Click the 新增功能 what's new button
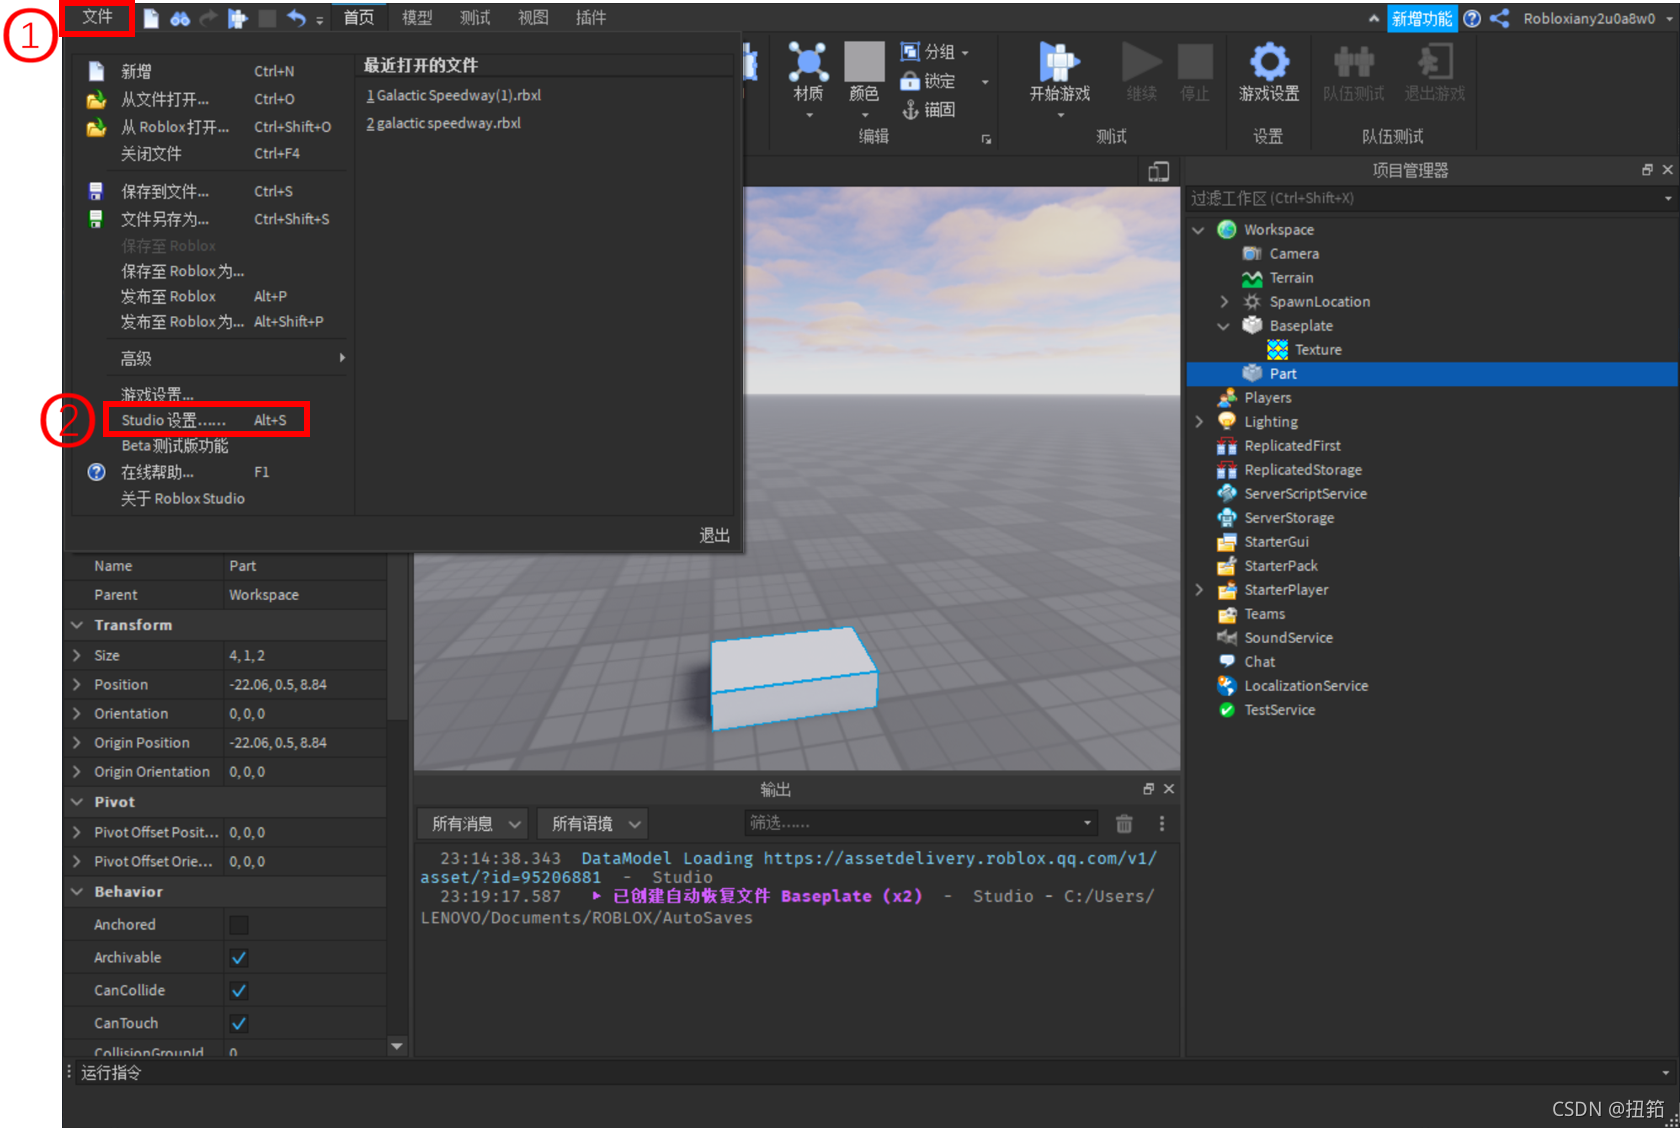 point(1421,18)
